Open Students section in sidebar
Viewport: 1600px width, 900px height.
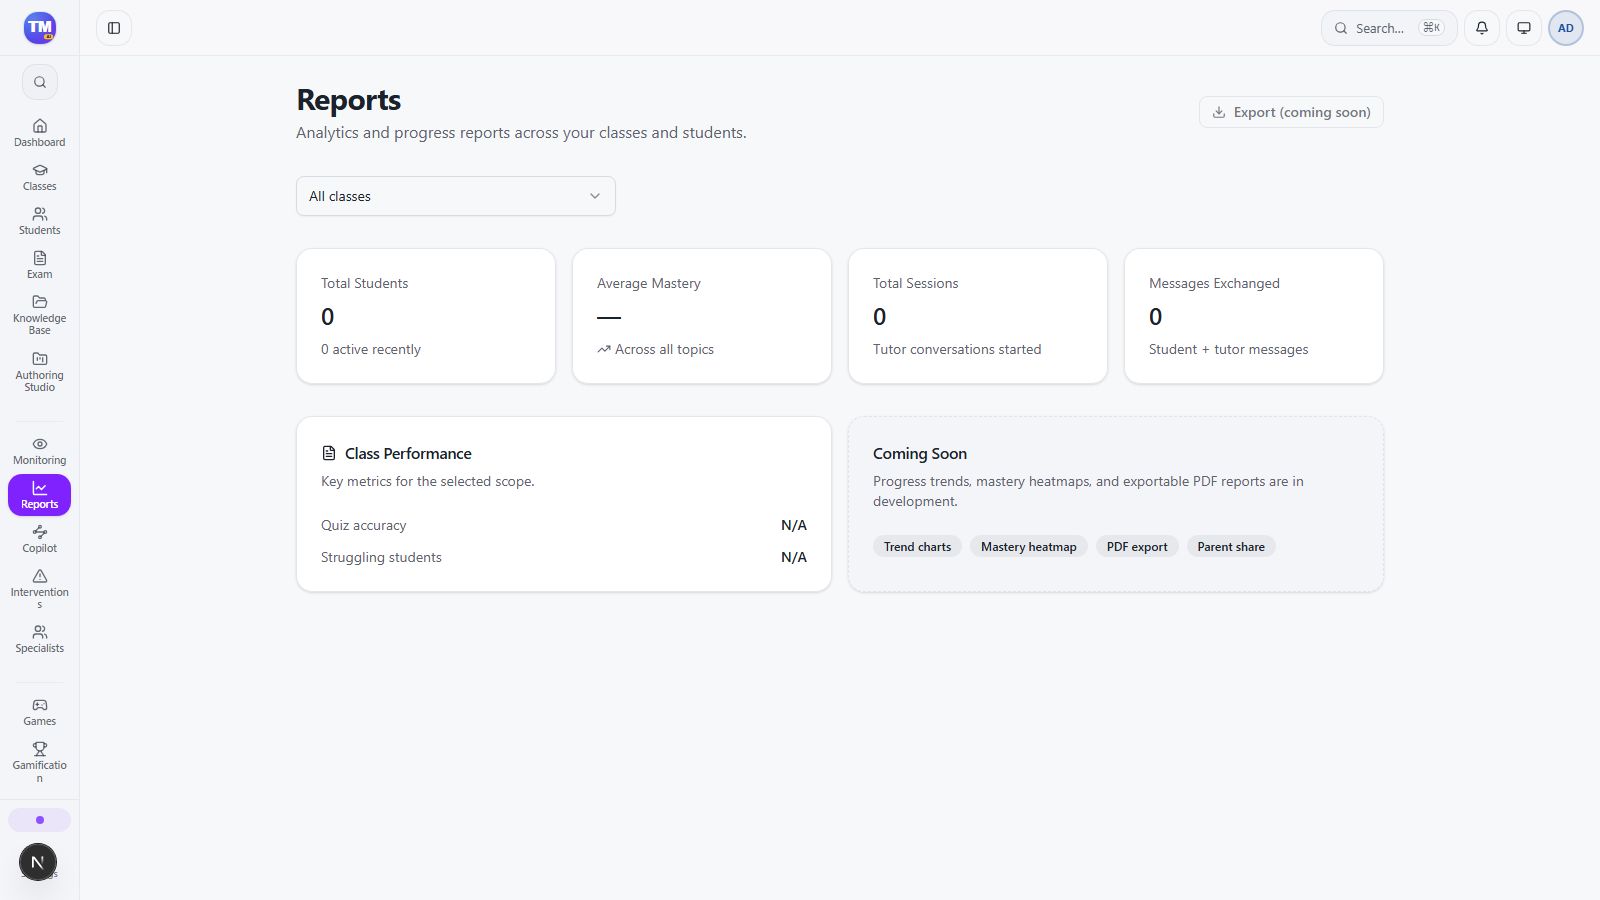[40, 221]
